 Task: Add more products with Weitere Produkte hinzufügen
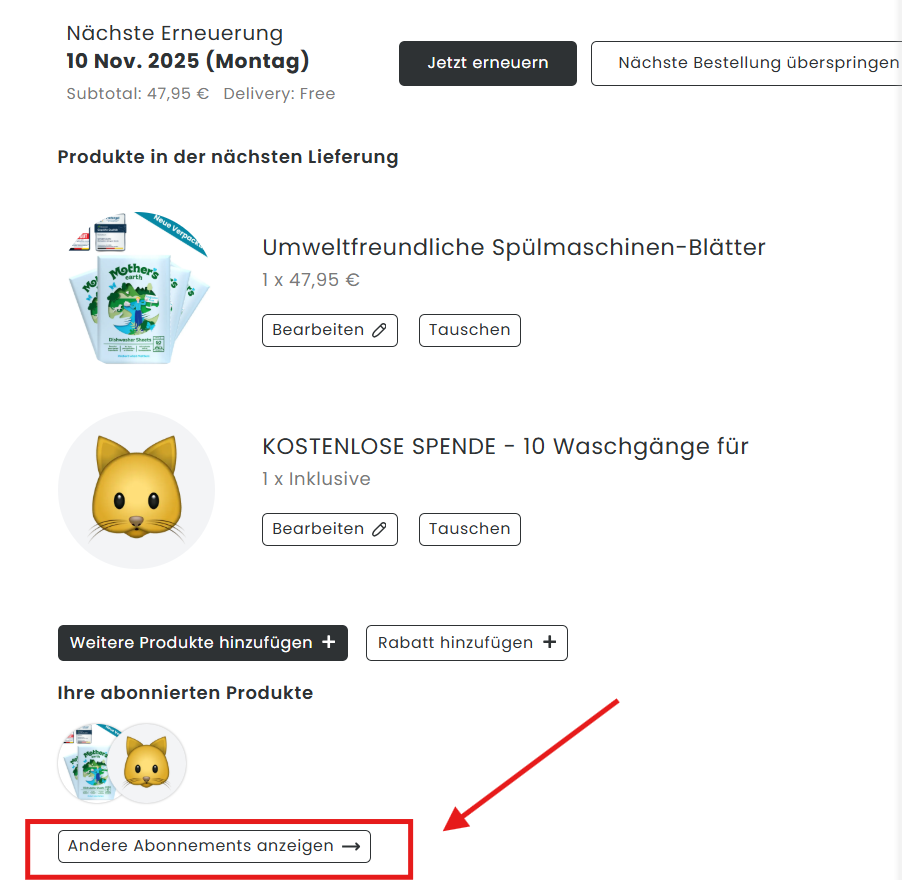pyautogui.click(x=202, y=642)
